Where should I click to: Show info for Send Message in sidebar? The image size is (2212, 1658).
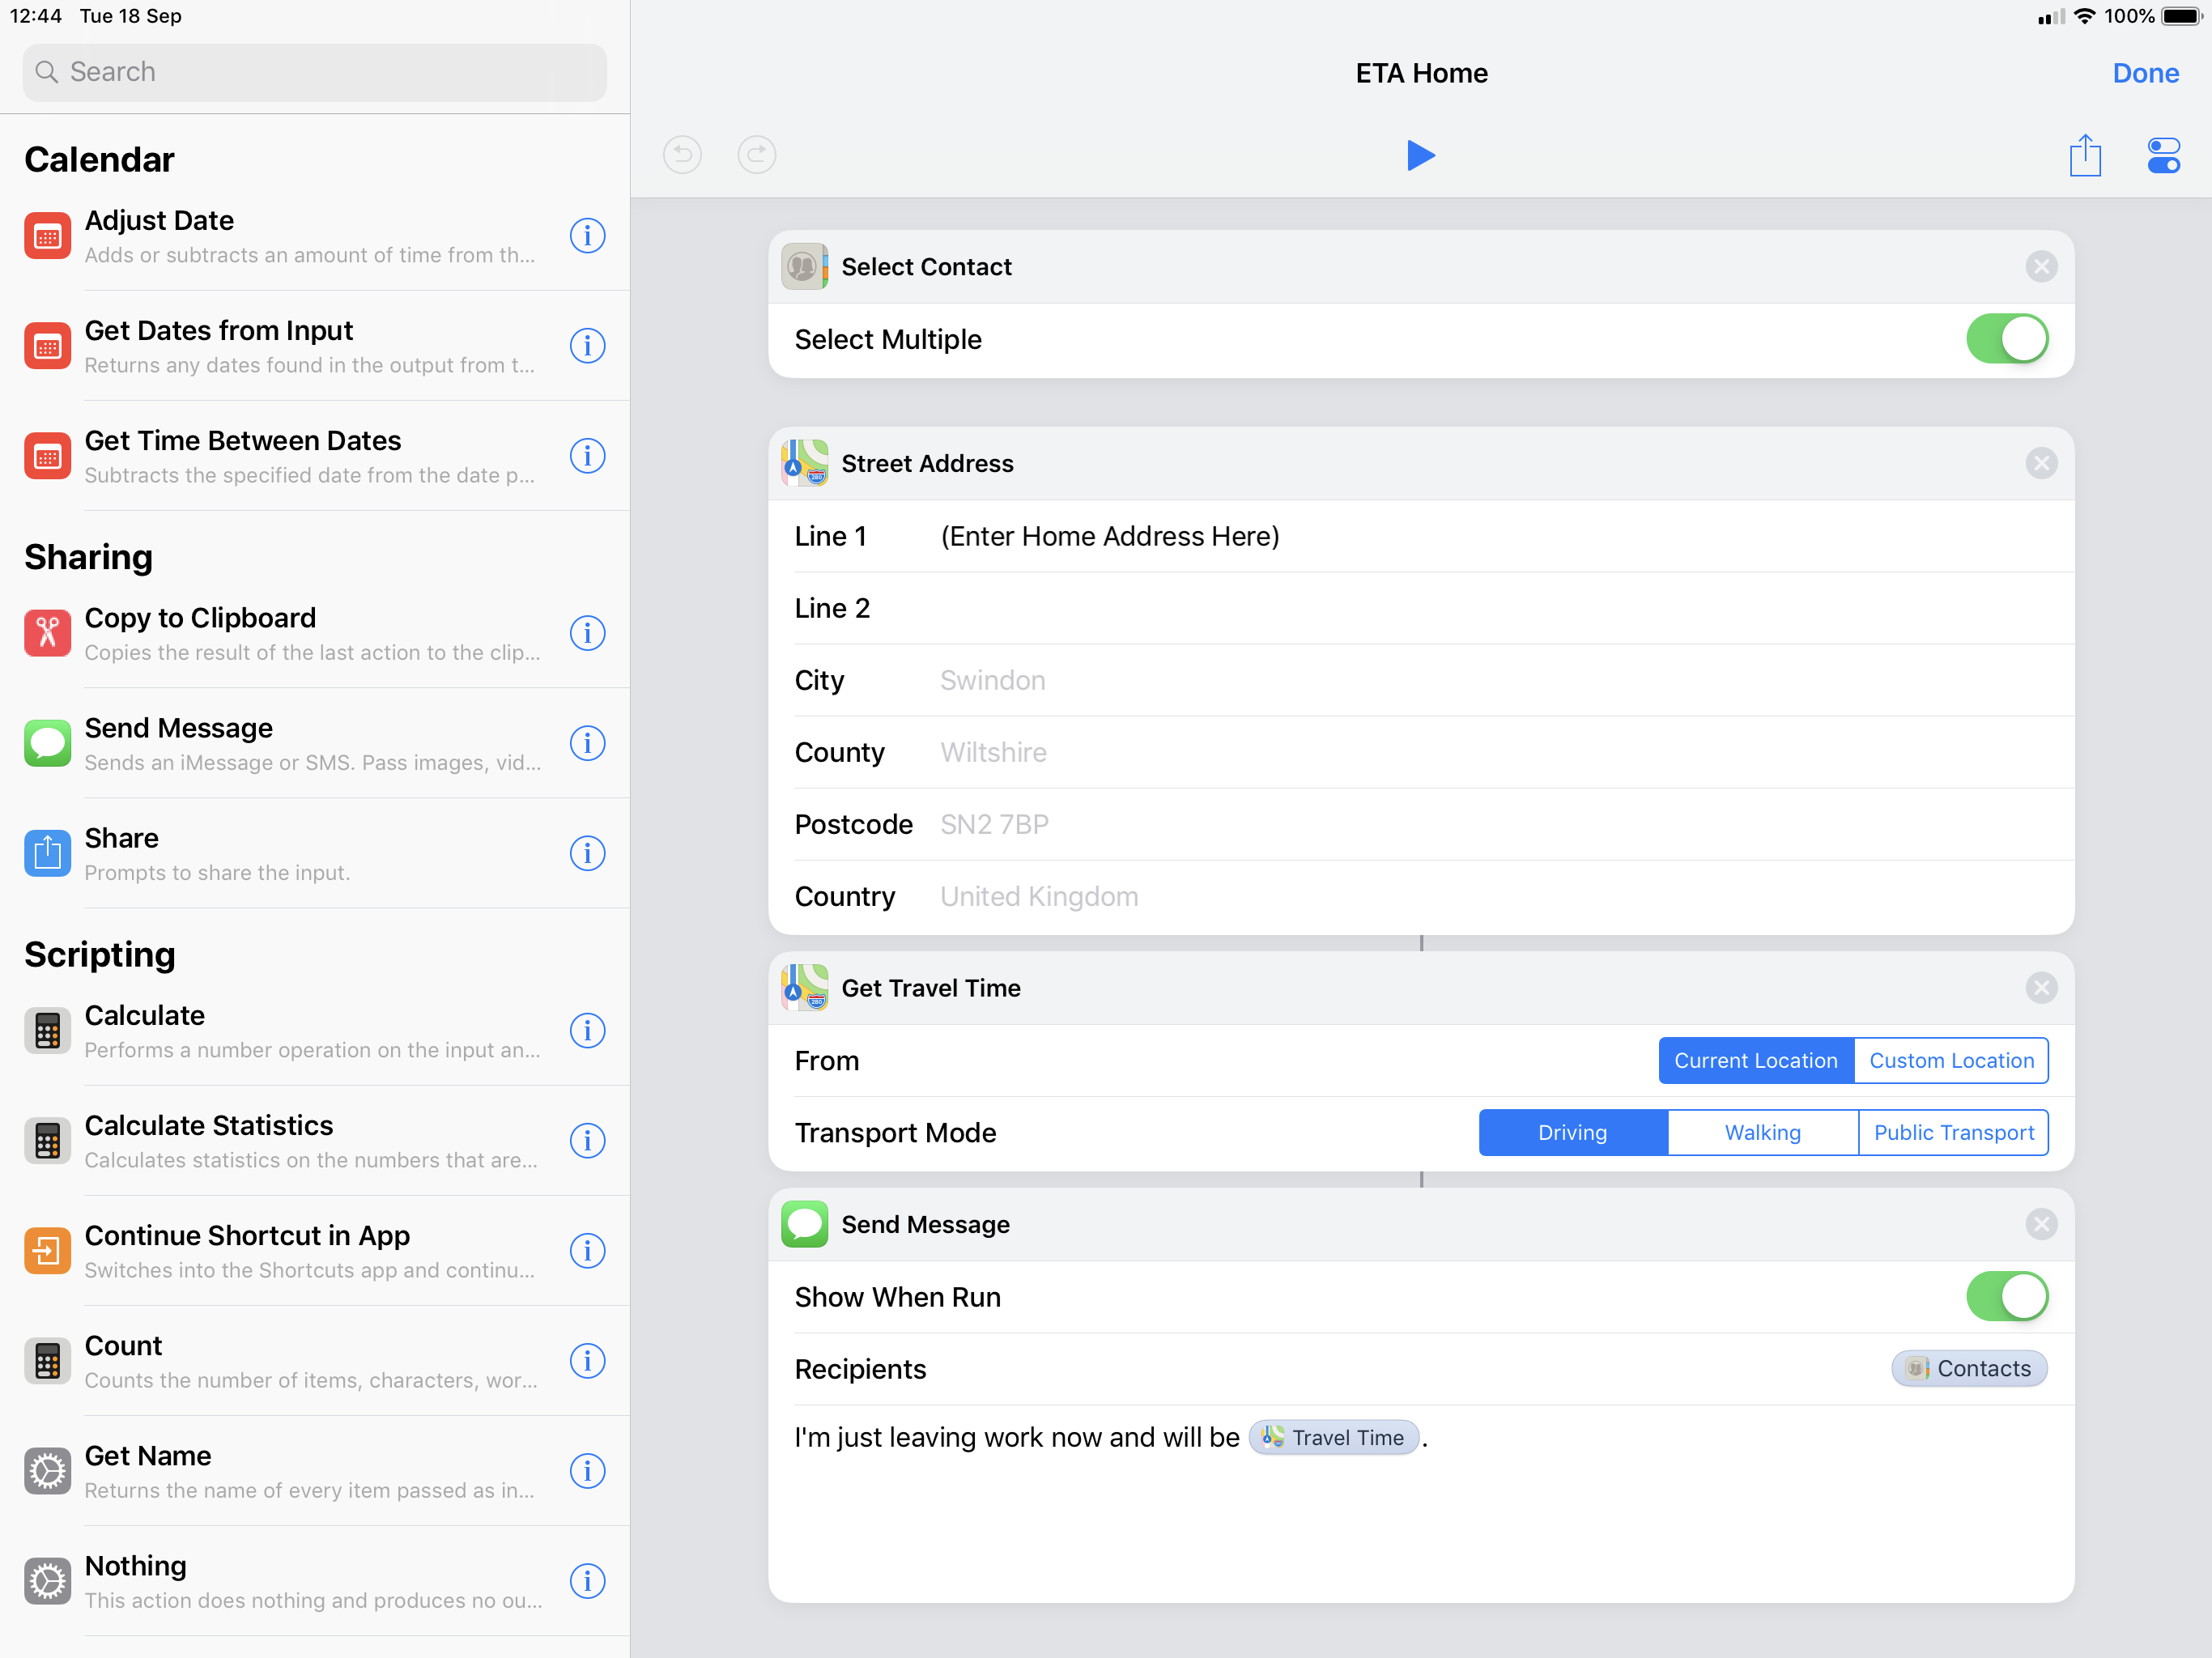pyautogui.click(x=587, y=743)
